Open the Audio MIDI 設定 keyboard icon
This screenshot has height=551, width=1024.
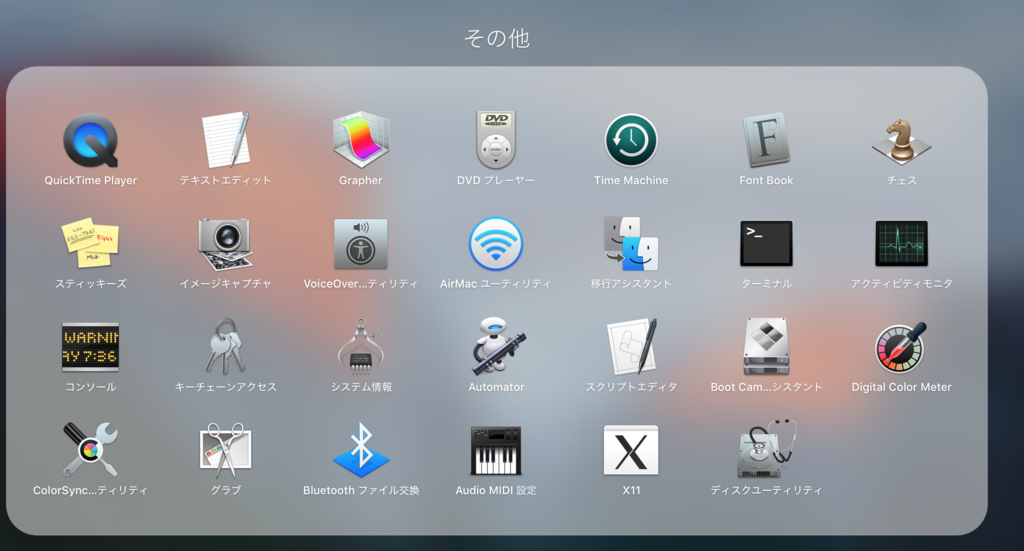(496, 450)
